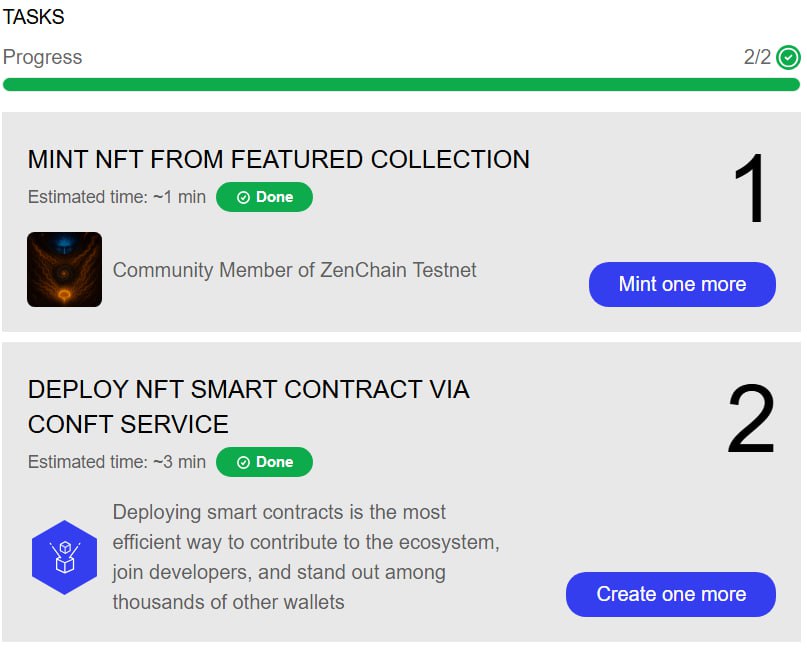Click the Estimated time ~1 min label
The height and width of the screenshot is (651, 807).
coord(117,197)
